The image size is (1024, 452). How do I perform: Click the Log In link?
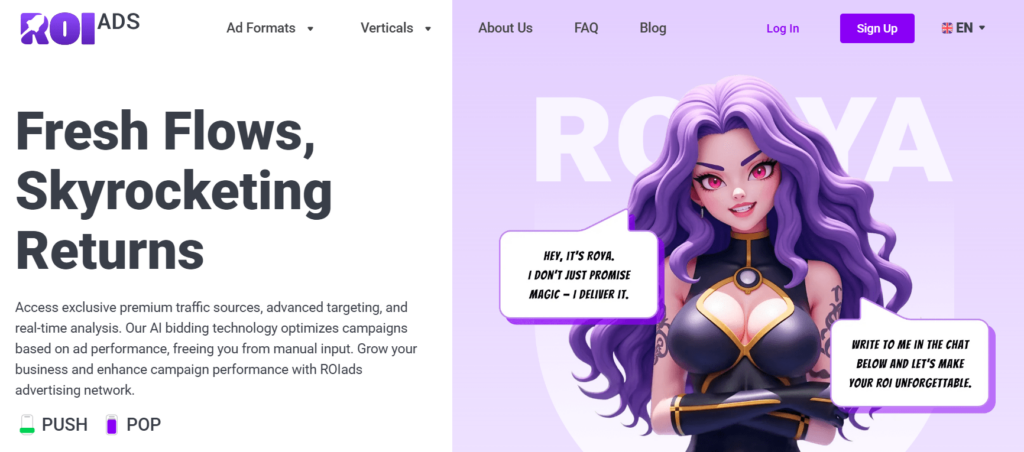(782, 29)
